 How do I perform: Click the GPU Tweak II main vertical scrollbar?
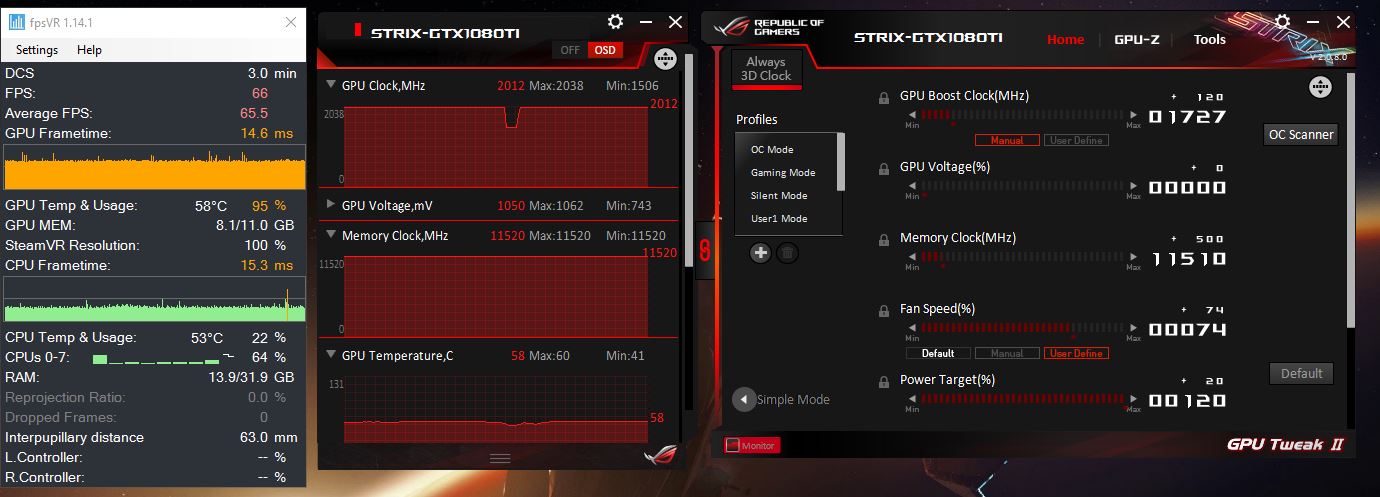point(1349,200)
